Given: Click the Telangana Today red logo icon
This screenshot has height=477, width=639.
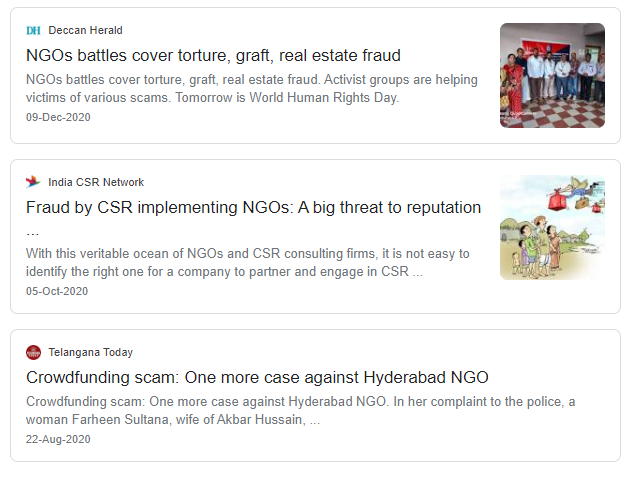Looking at the screenshot, I should point(33,352).
